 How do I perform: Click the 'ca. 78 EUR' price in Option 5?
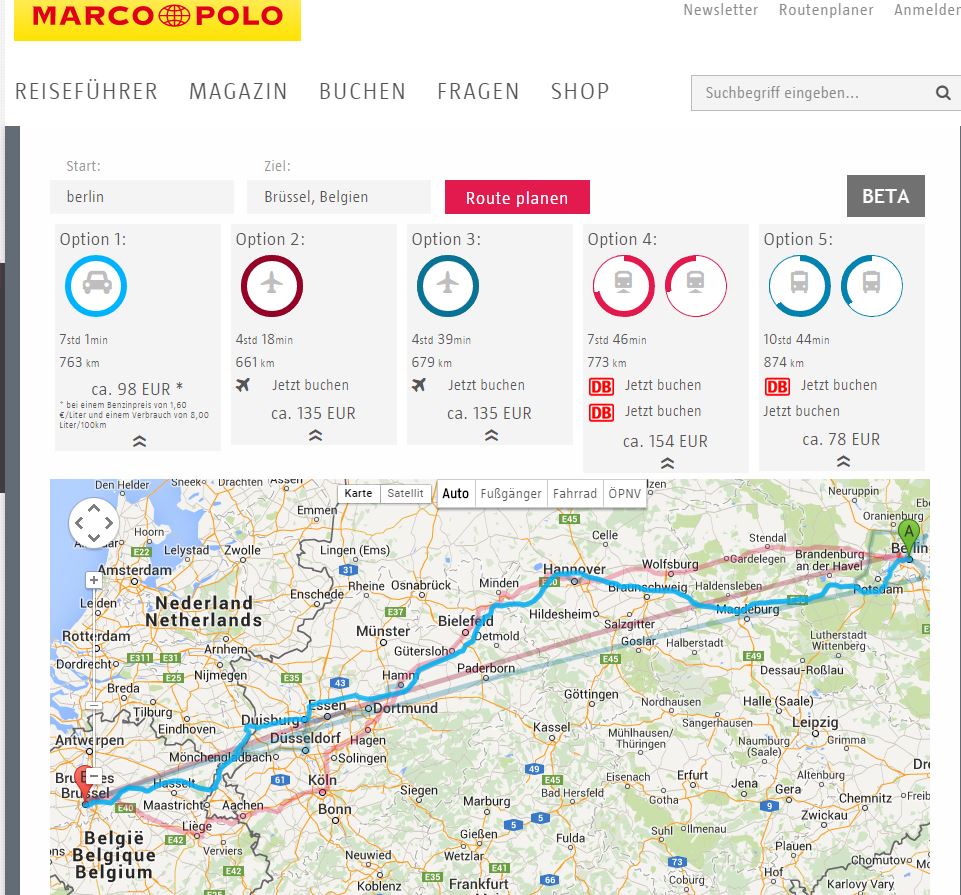point(841,440)
